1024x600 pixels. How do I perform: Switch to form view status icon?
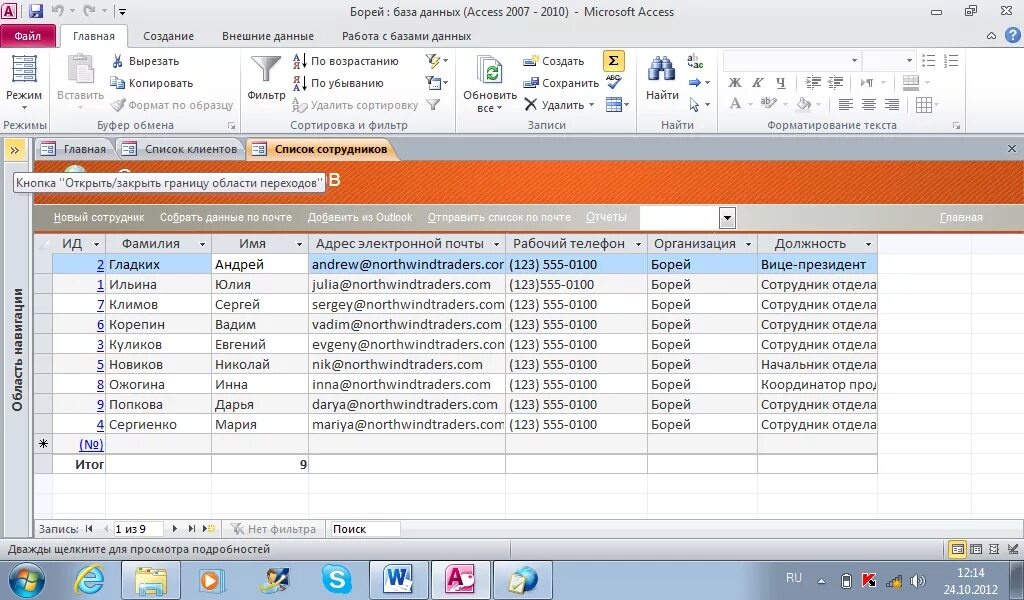(957, 549)
